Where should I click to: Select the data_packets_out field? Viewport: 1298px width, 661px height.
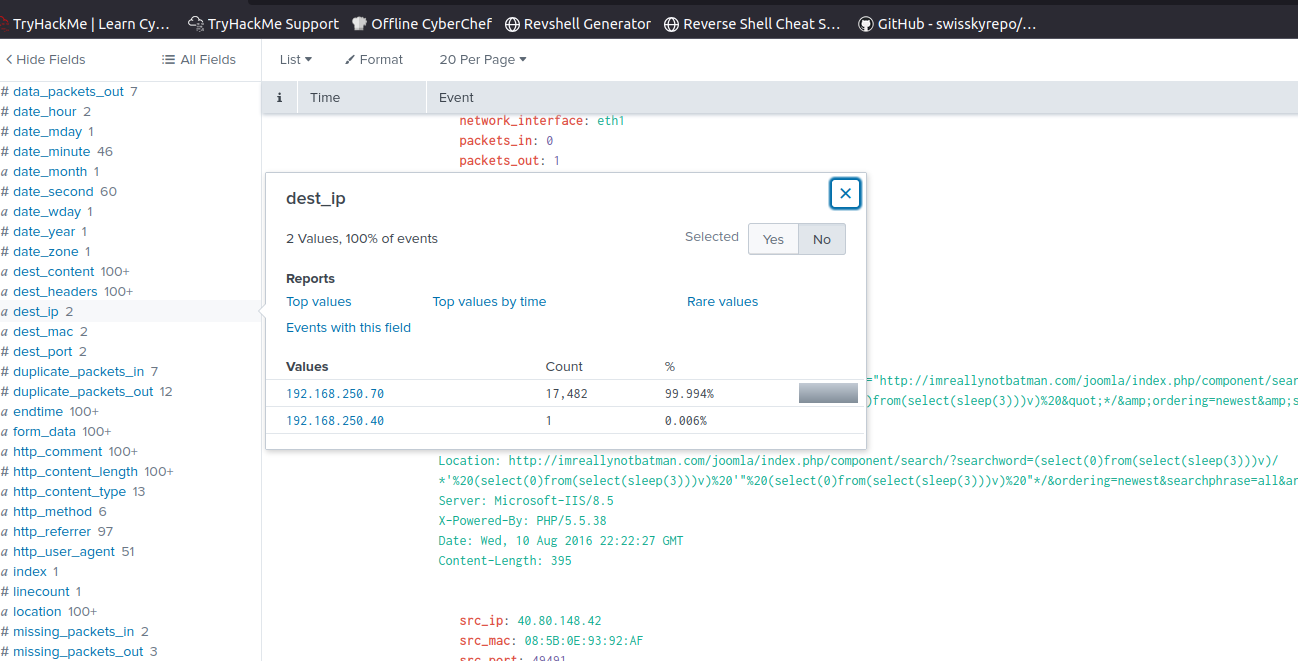click(x=68, y=92)
